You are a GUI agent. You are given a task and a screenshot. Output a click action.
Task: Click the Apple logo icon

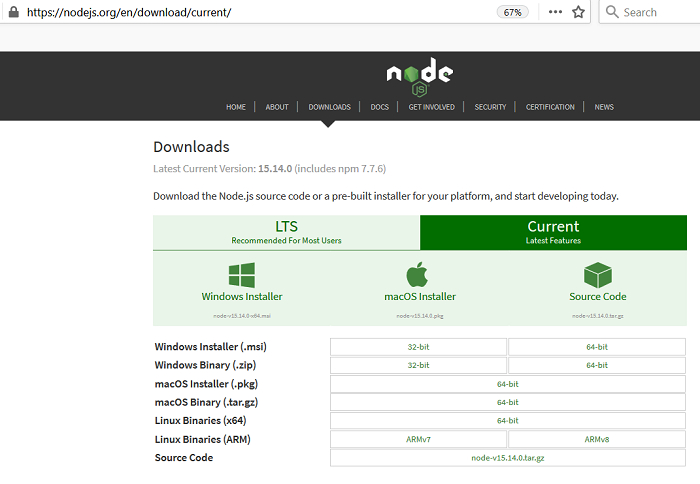tap(417, 274)
